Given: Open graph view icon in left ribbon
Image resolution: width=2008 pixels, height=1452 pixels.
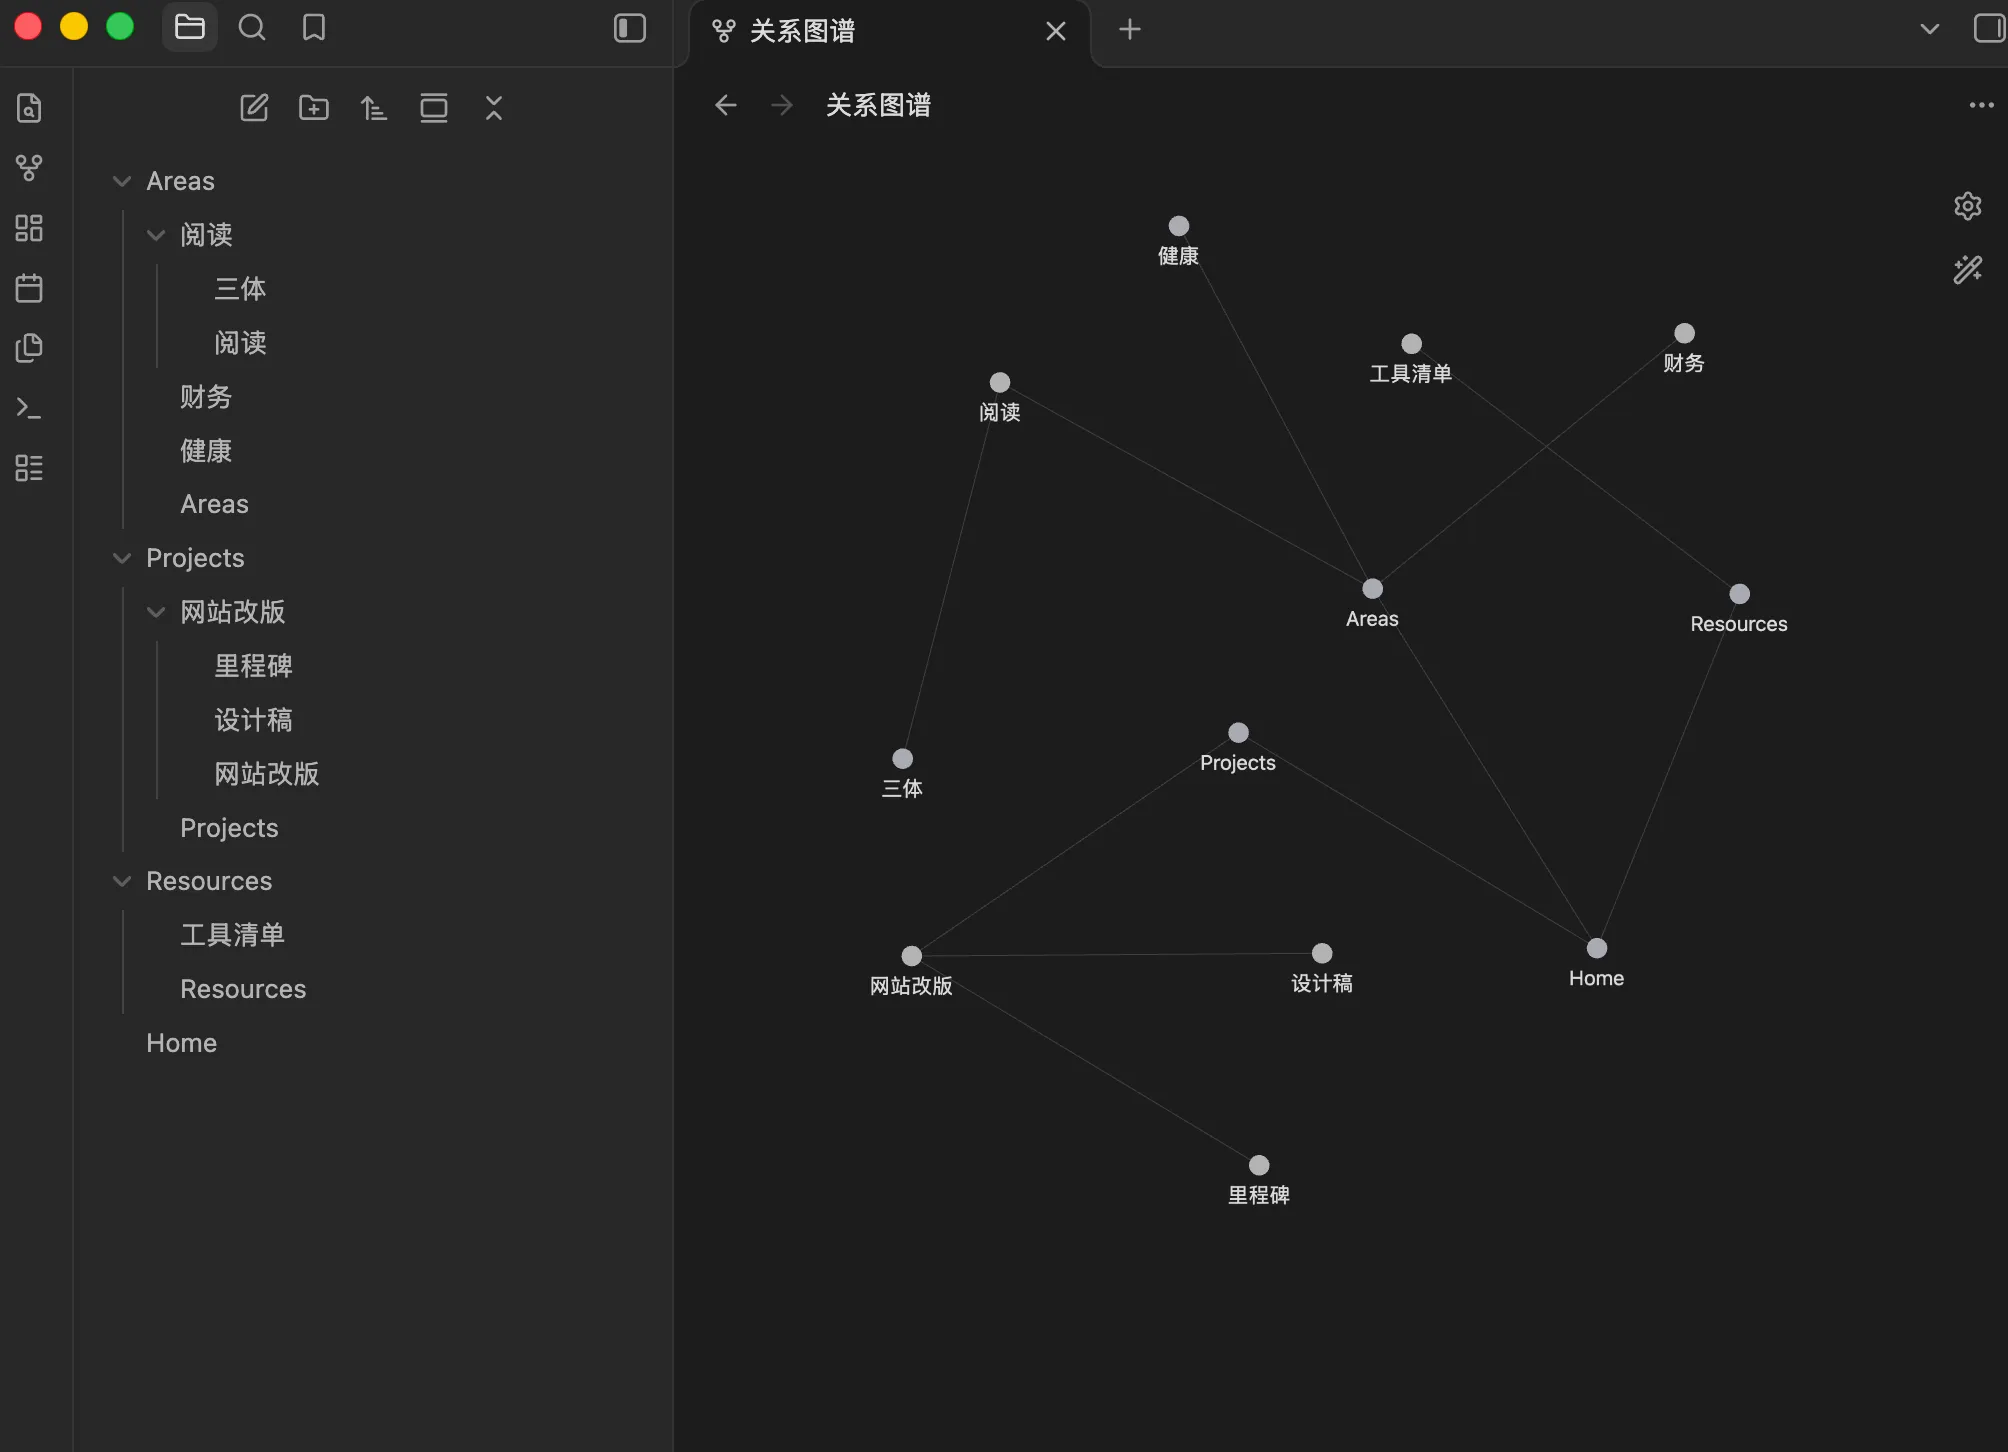Looking at the screenshot, I should point(29,168).
